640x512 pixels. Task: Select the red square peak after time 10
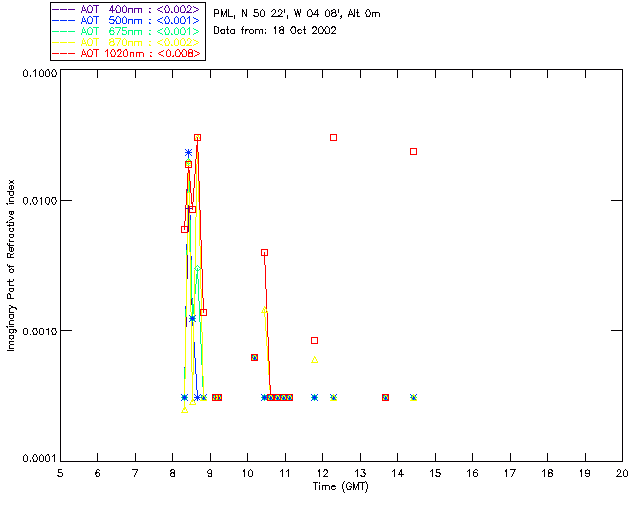pyautogui.click(x=264, y=253)
